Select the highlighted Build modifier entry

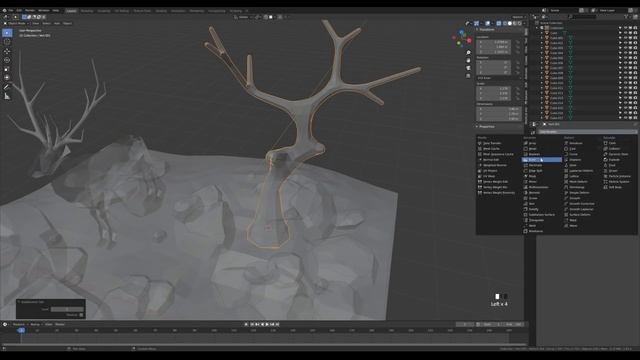pos(542,160)
